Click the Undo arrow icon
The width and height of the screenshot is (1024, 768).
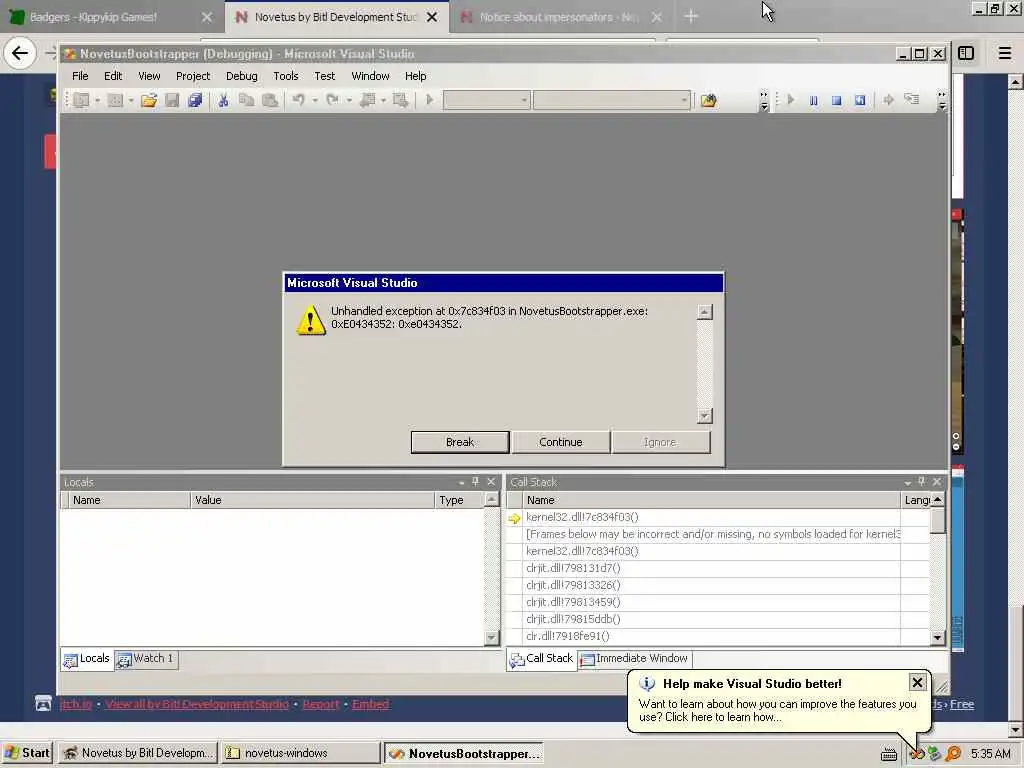pyautogui.click(x=298, y=100)
